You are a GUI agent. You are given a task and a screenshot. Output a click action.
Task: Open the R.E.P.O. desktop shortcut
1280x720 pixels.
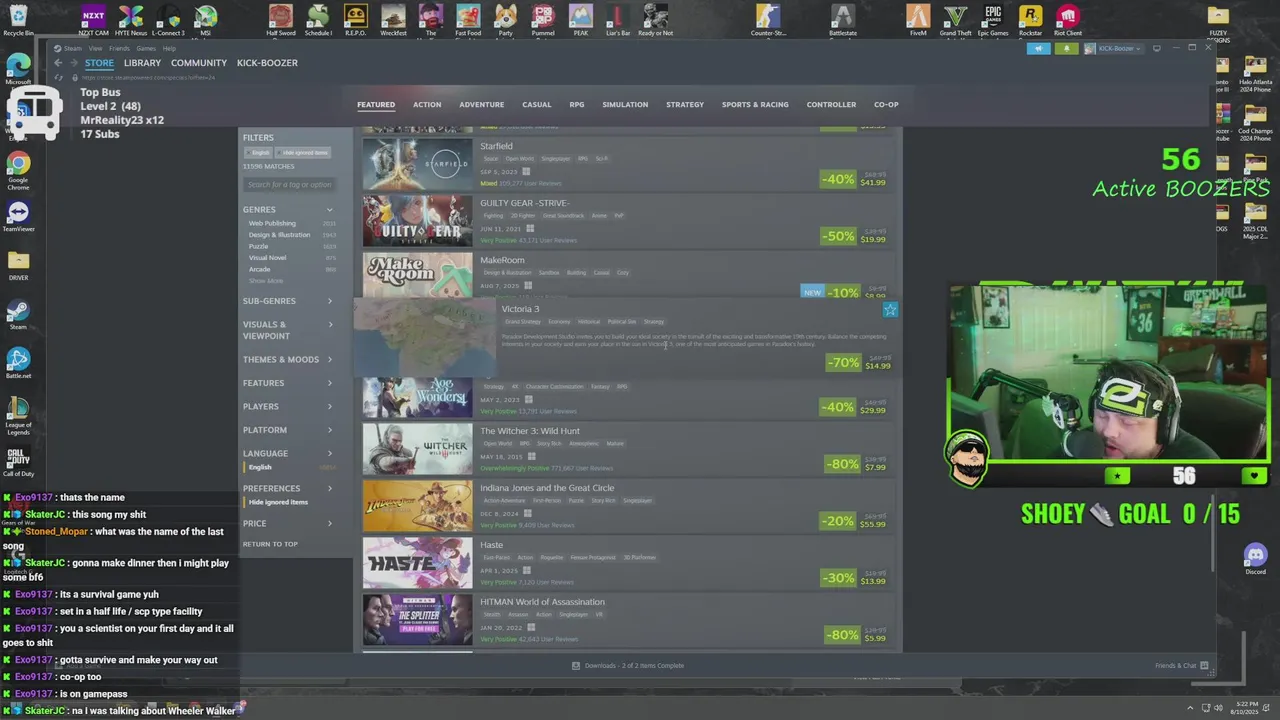[355, 20]
